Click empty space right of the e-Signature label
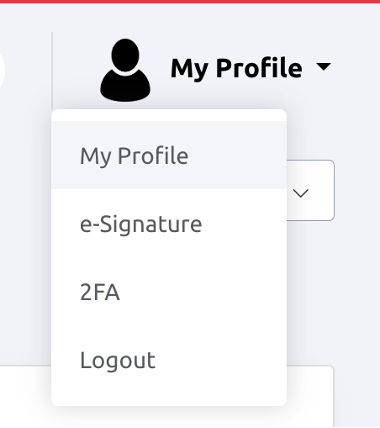The image size is (380, 428). pyautogui.click(x=244, y=224)
